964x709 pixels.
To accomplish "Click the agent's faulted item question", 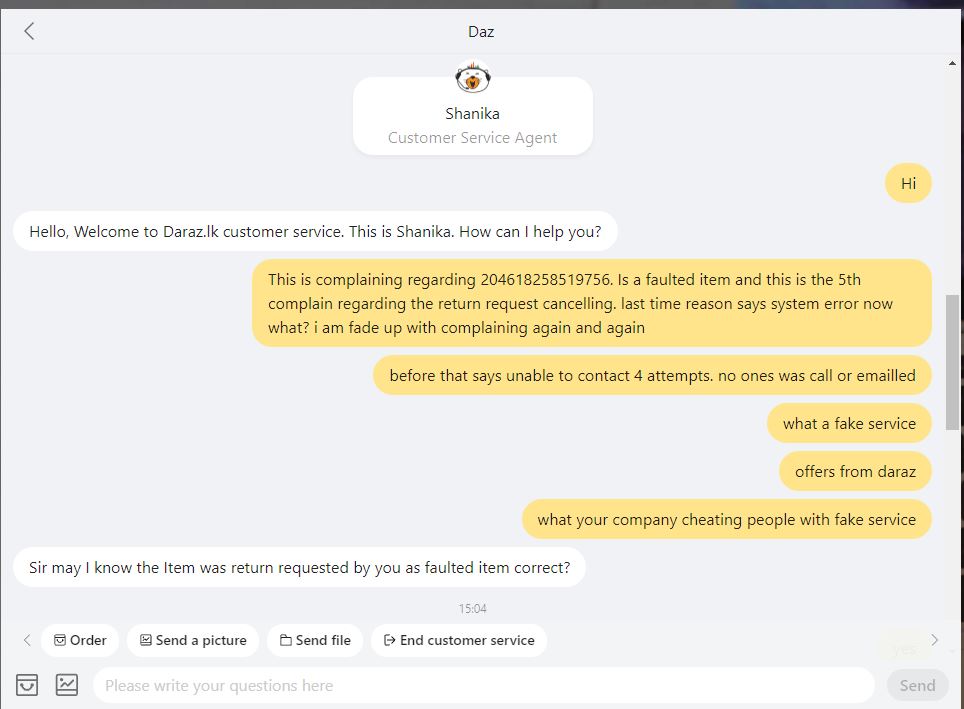I will 299,567.
